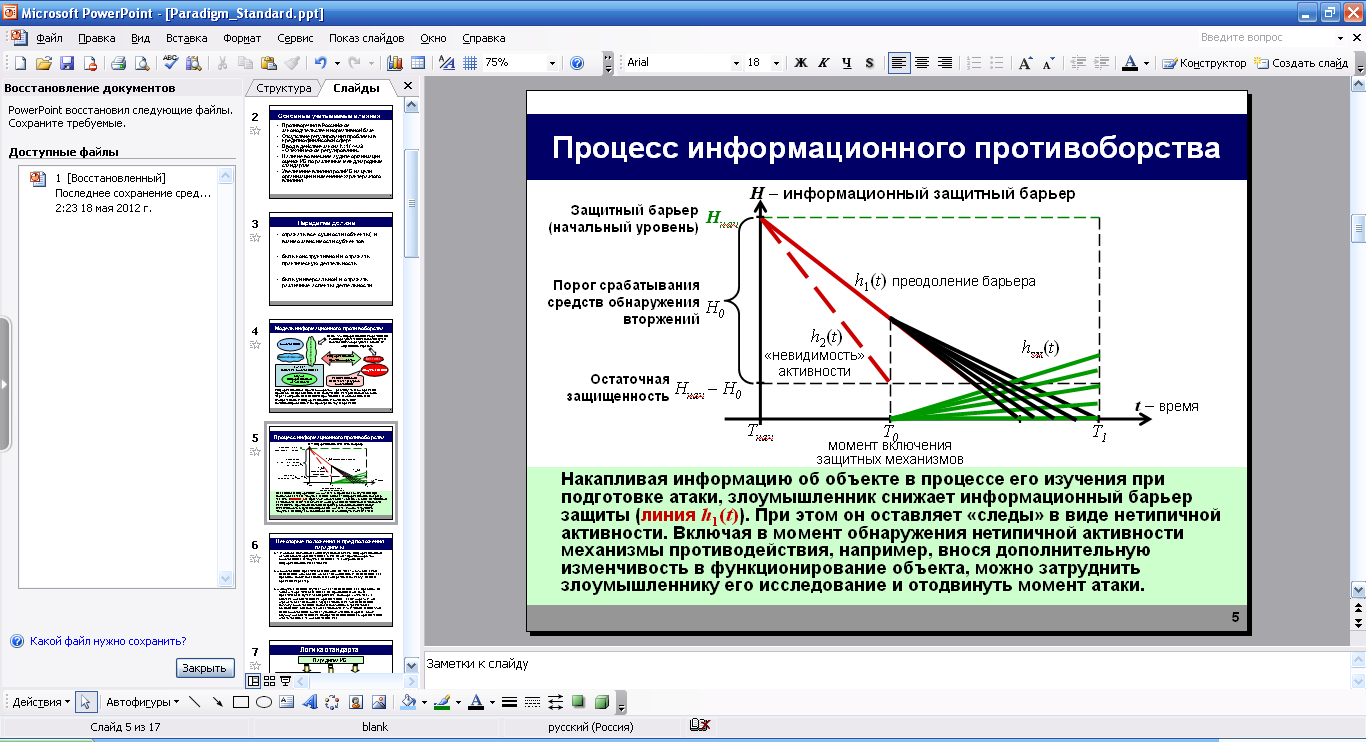Select the Line drawing tool
This screenshot has width=1366, height=742.
194,701
